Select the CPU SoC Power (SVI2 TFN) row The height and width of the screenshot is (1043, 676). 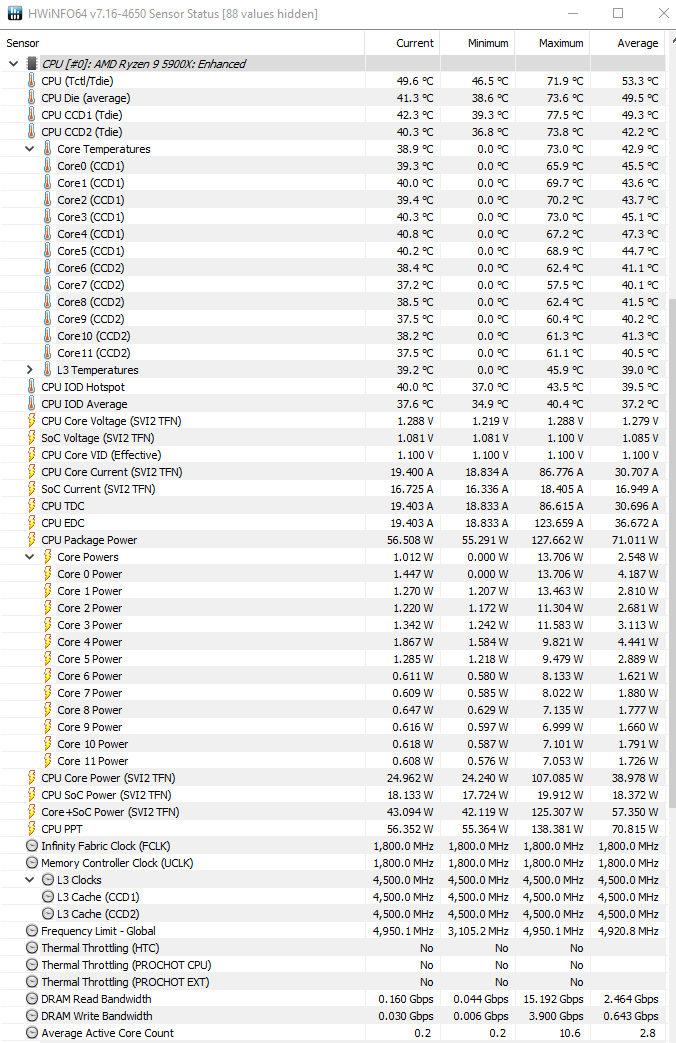333,795
